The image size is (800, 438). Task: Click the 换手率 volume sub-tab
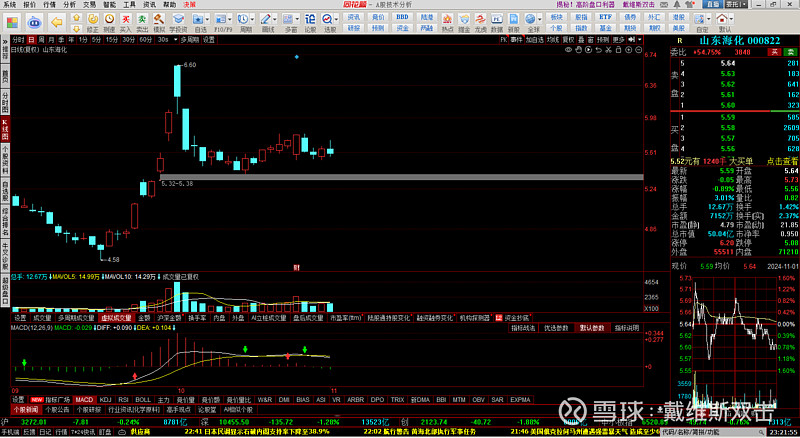(197, 318)
